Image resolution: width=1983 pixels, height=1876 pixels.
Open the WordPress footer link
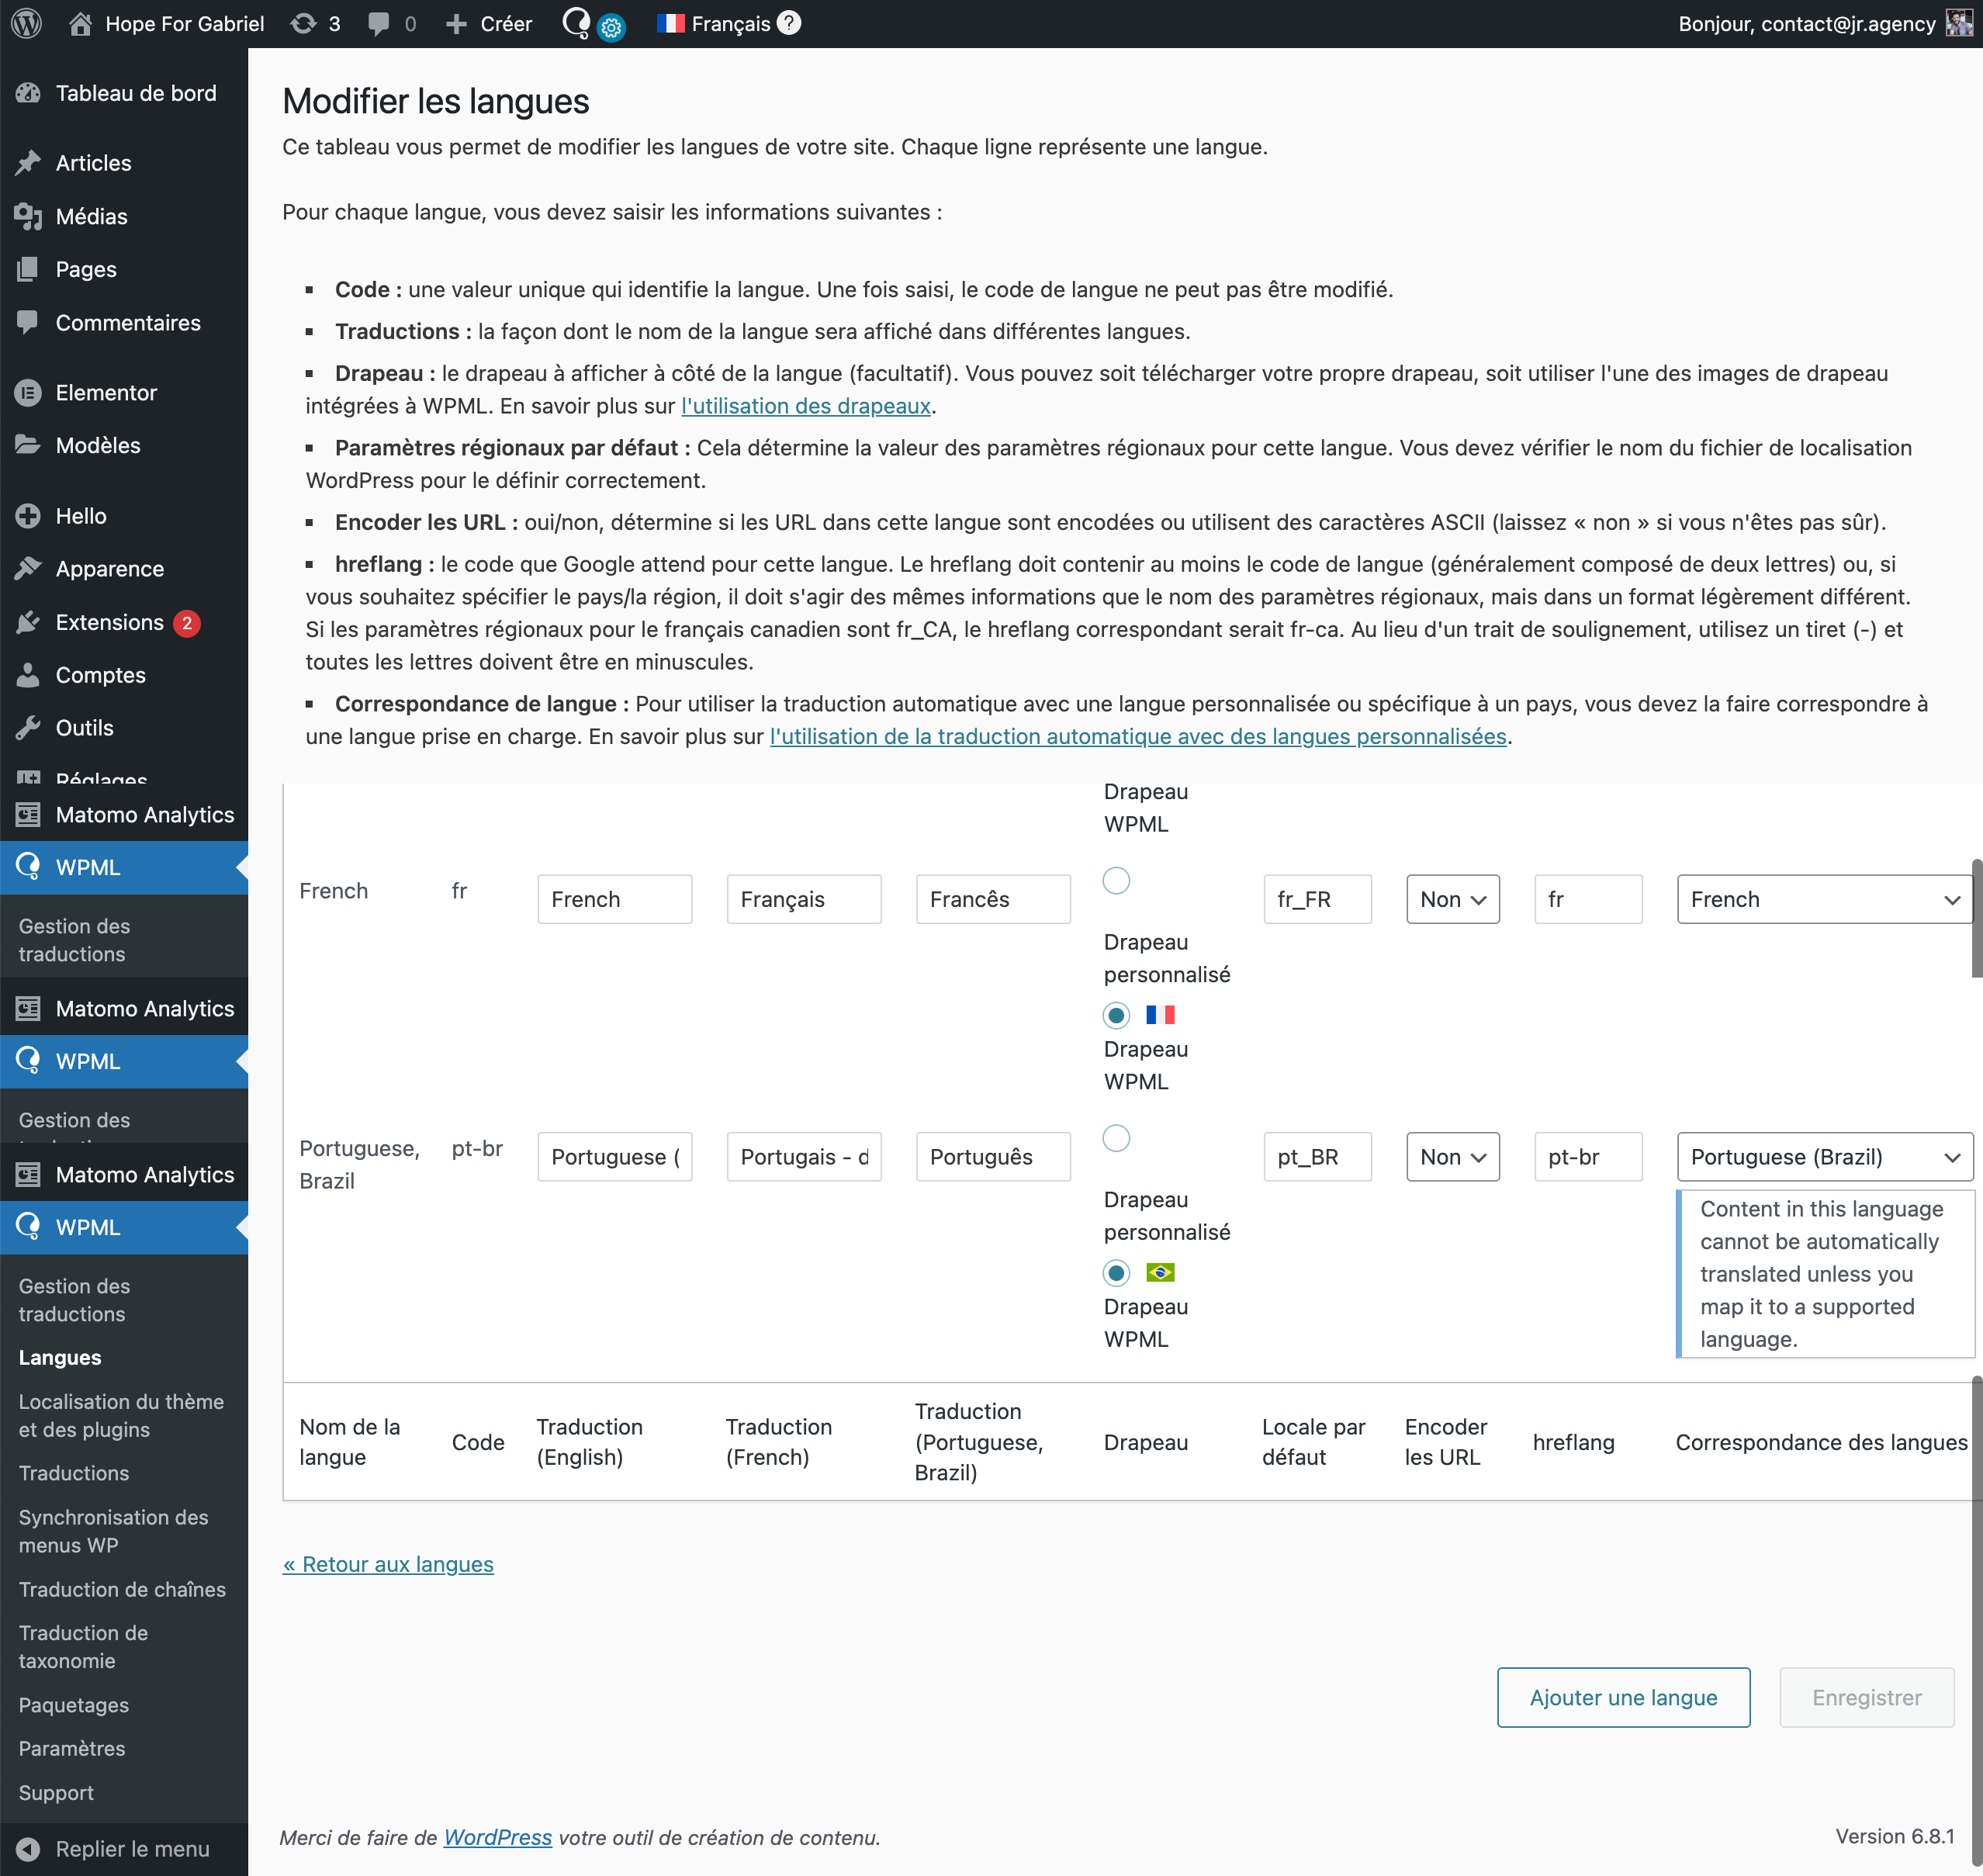coord(497,1837)
